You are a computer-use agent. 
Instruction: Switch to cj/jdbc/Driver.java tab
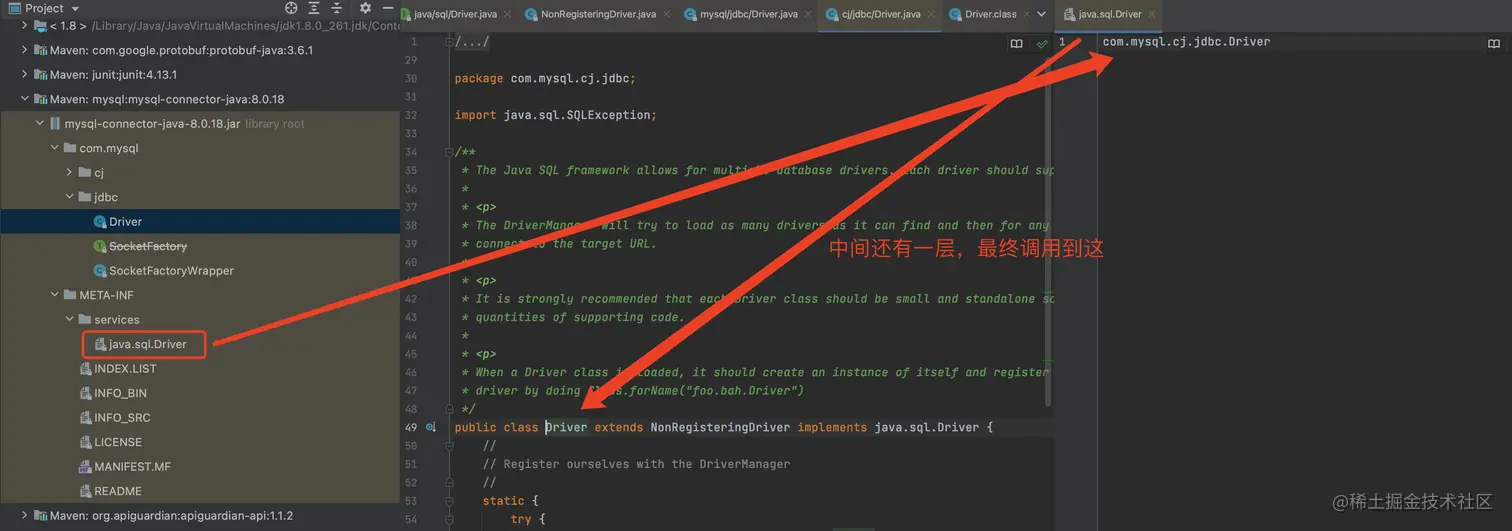[x=881, y=14]
